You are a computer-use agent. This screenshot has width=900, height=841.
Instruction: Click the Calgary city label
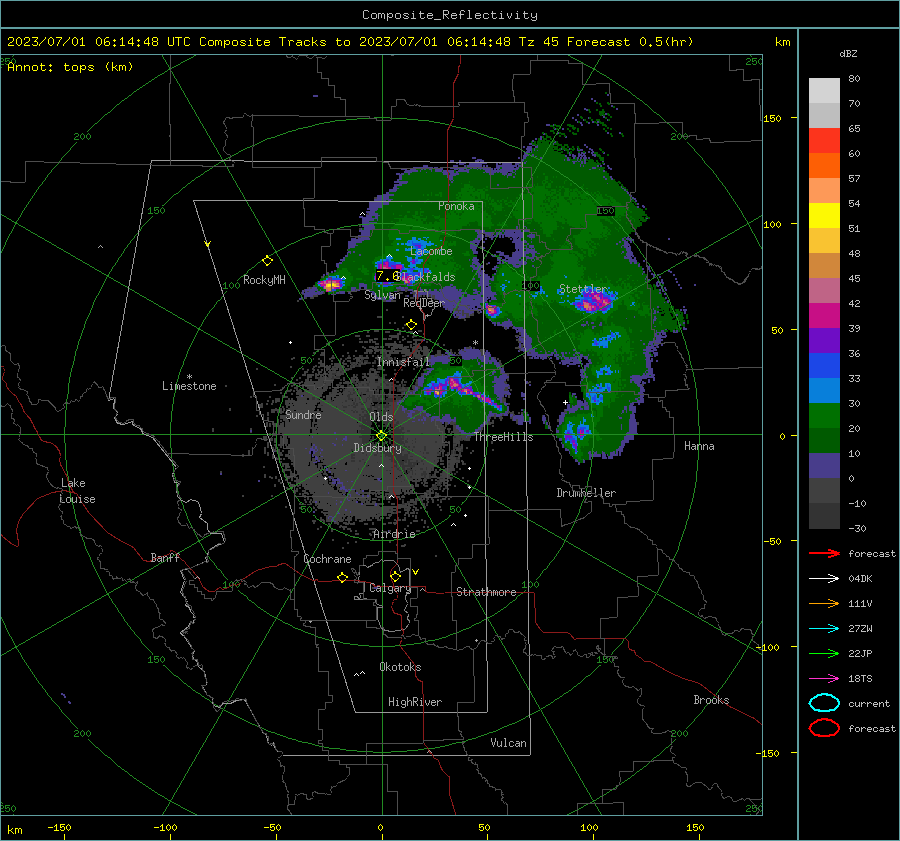390,588
